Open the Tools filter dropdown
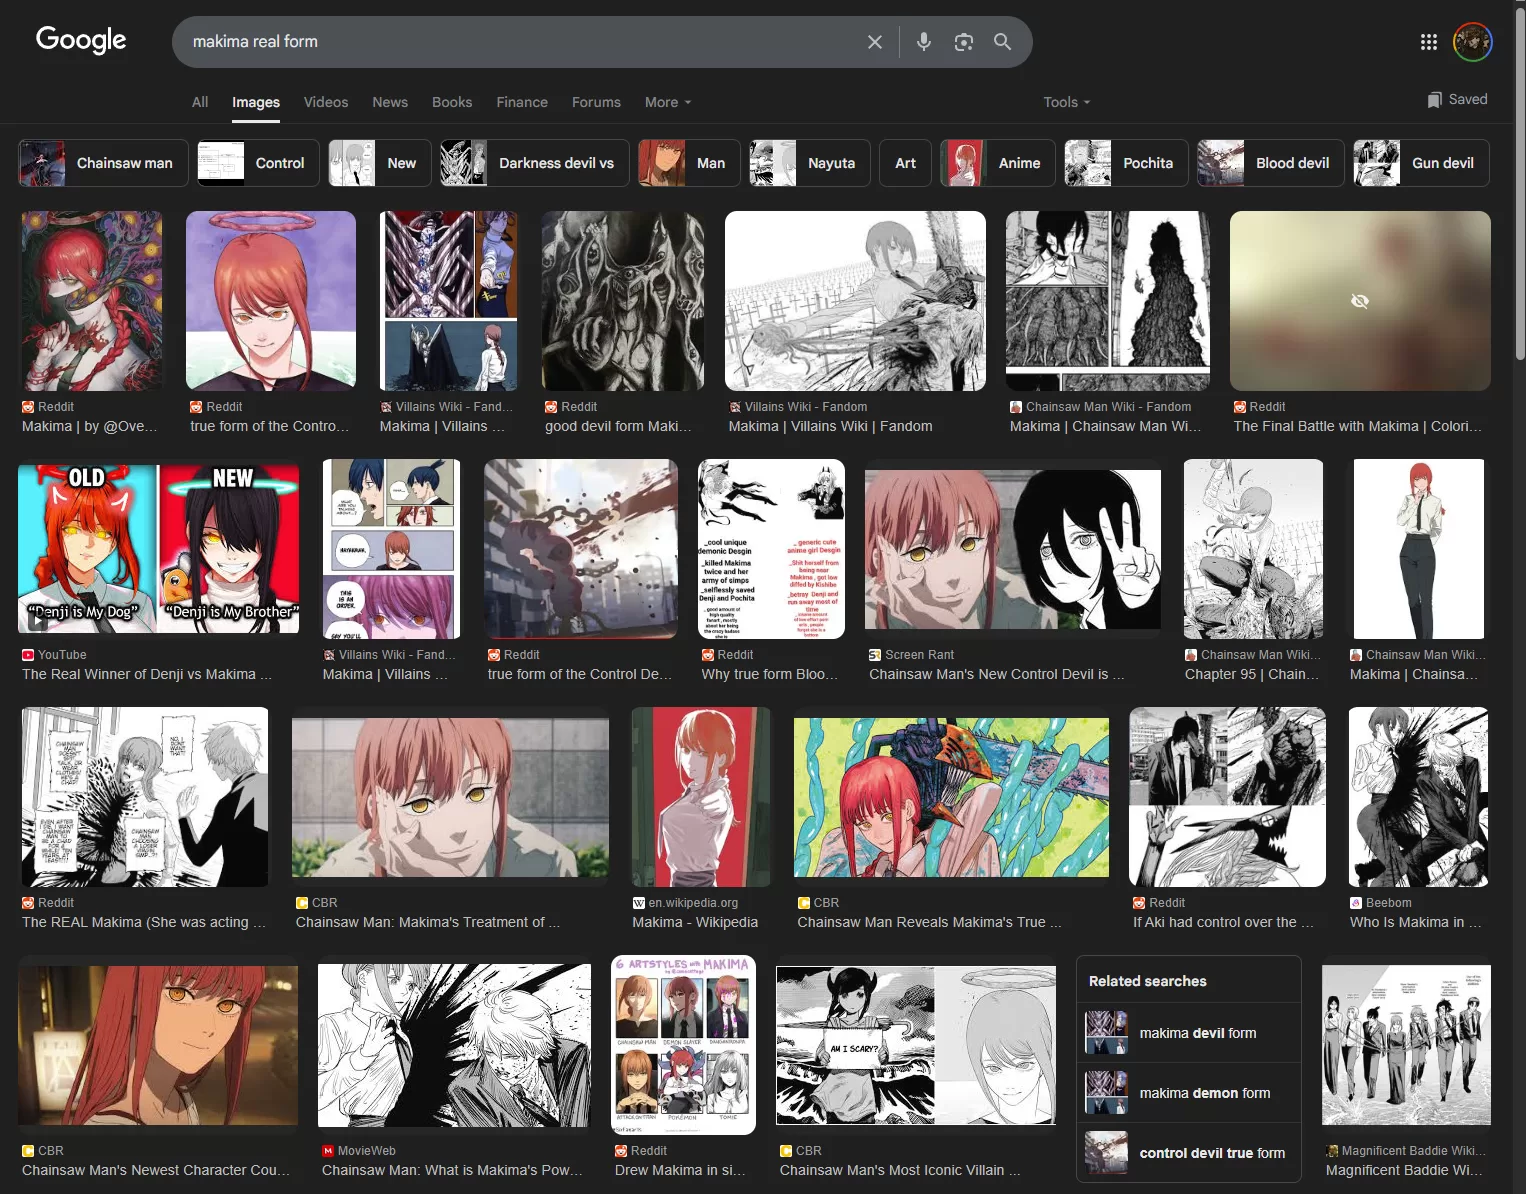1526x1194 pixels. pos(1066,102)
